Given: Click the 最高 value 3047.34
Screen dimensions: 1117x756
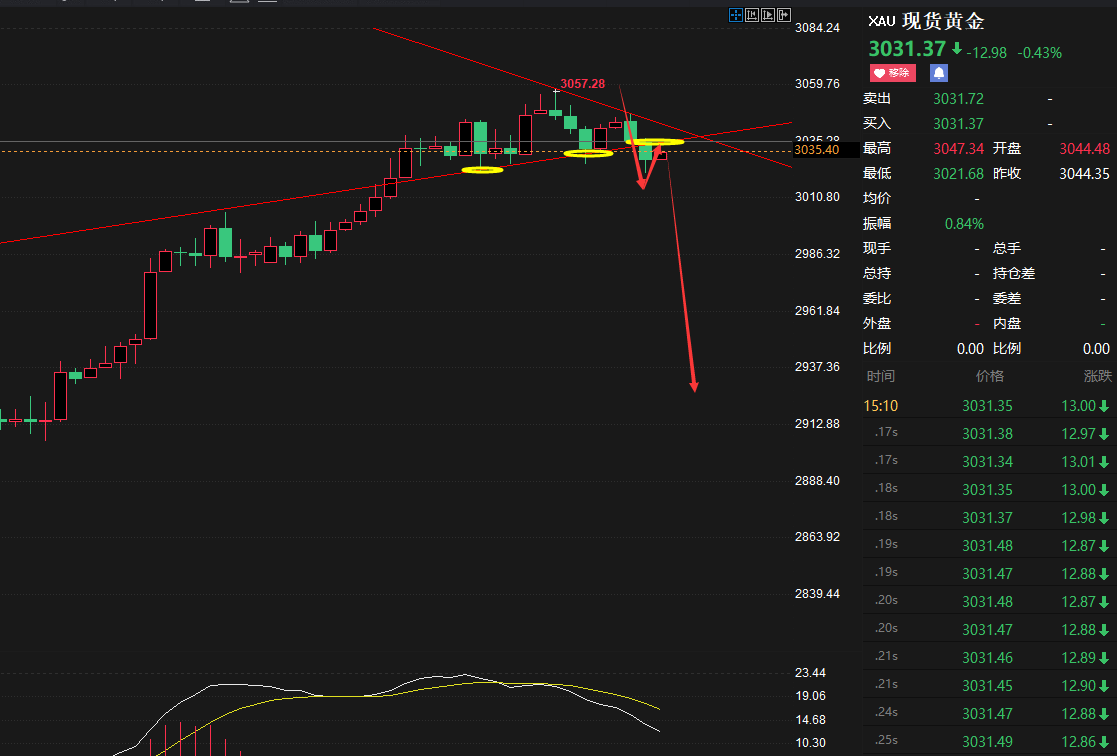Looking at the screenshot, I should coord(959,148).
